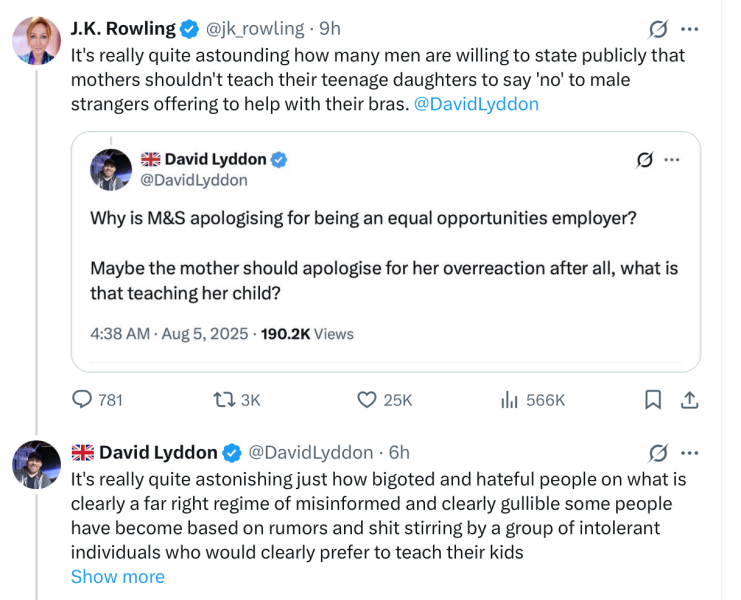Click J.K. Rowling's profile avatar
Viewport: 741px width, 600px height.
[35, 41]
